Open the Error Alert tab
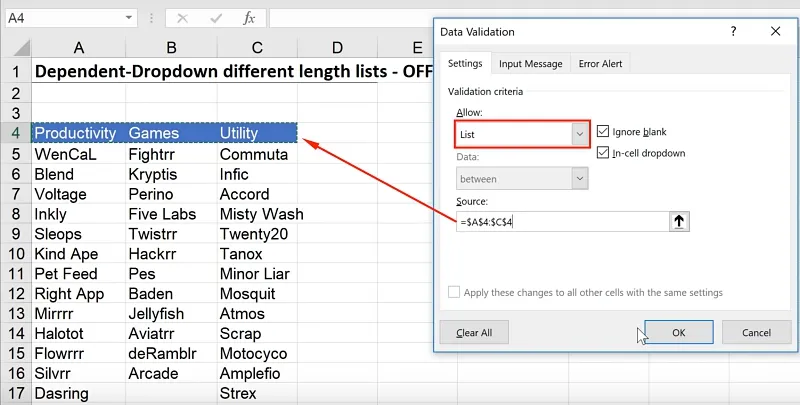The image size is (800, 405). coord(600,64)
